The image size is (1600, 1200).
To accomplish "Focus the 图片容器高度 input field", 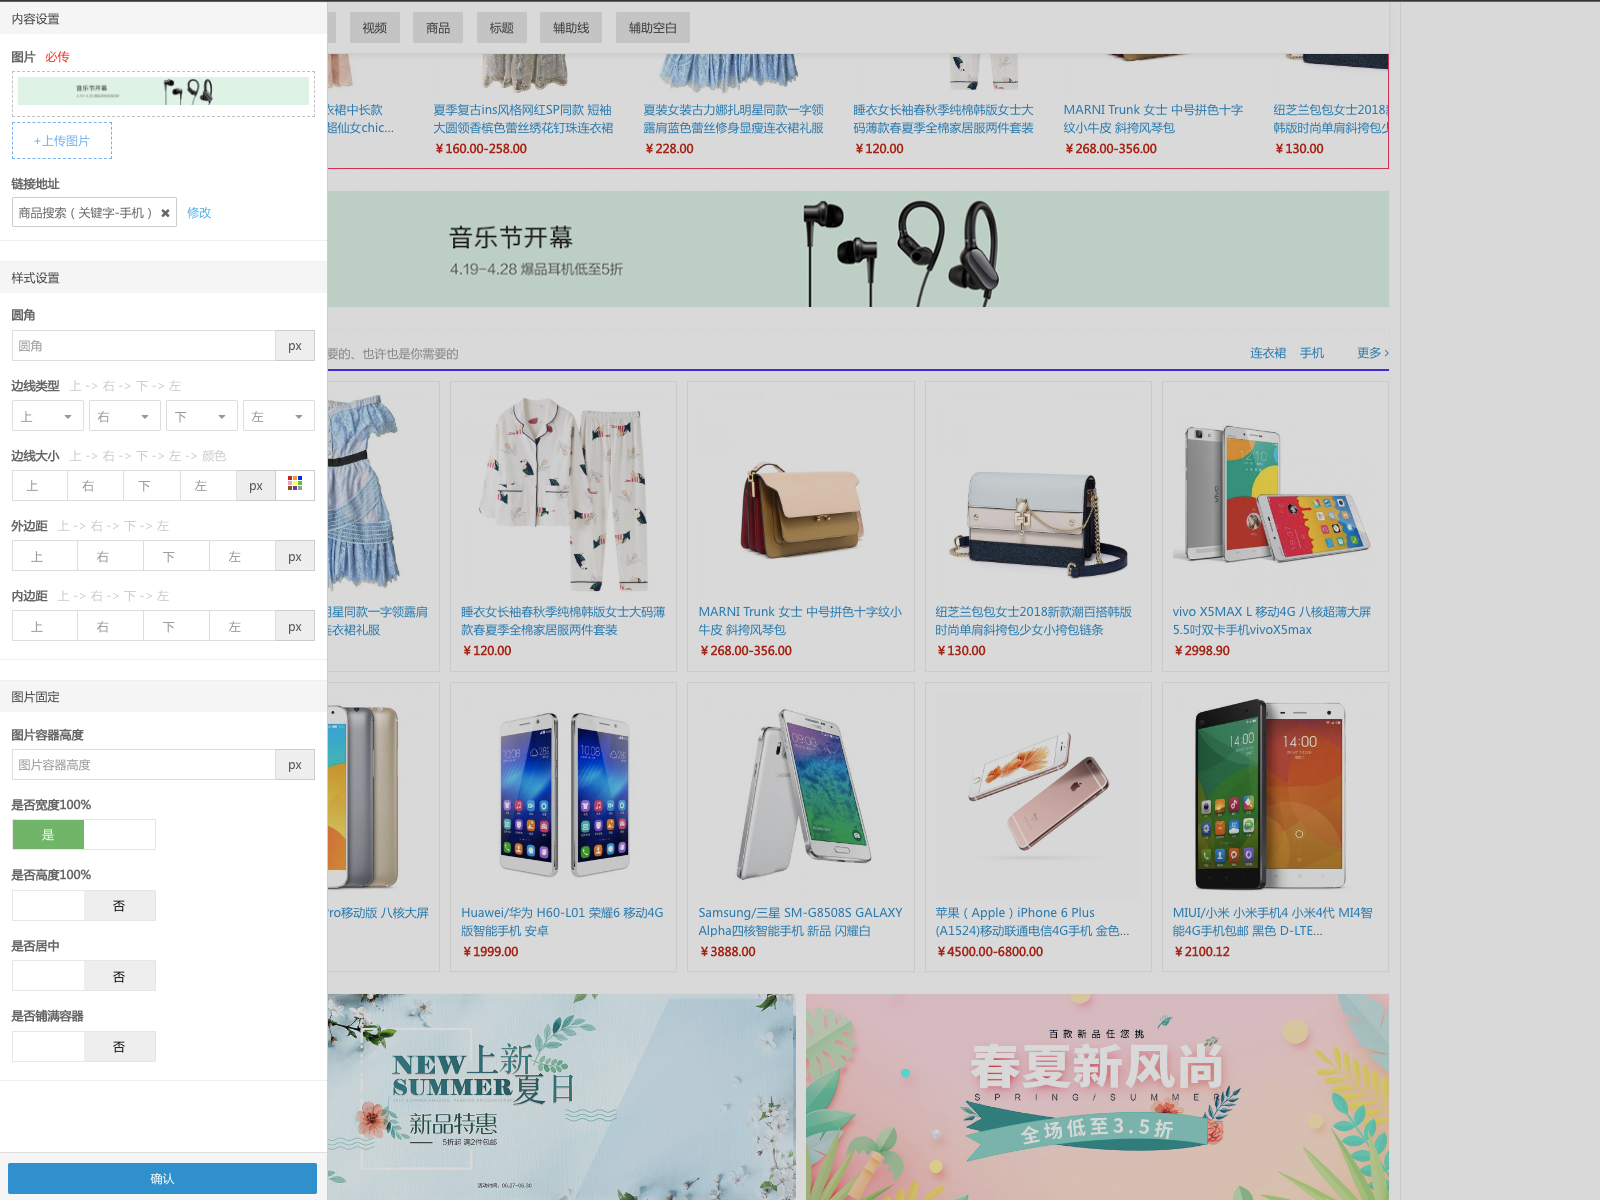I will [144, 765].
